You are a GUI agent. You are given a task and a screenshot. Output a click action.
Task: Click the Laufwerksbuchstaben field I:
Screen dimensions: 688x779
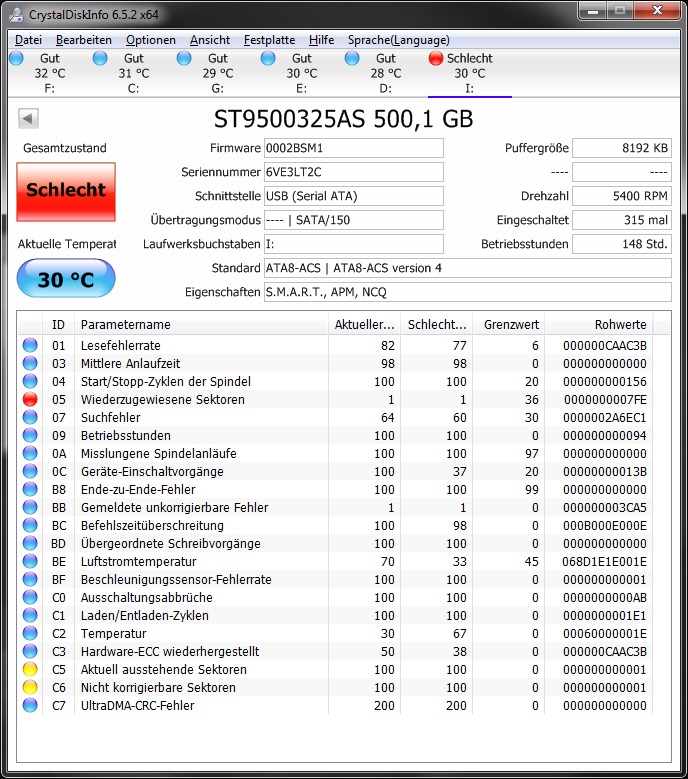point(354,244)
